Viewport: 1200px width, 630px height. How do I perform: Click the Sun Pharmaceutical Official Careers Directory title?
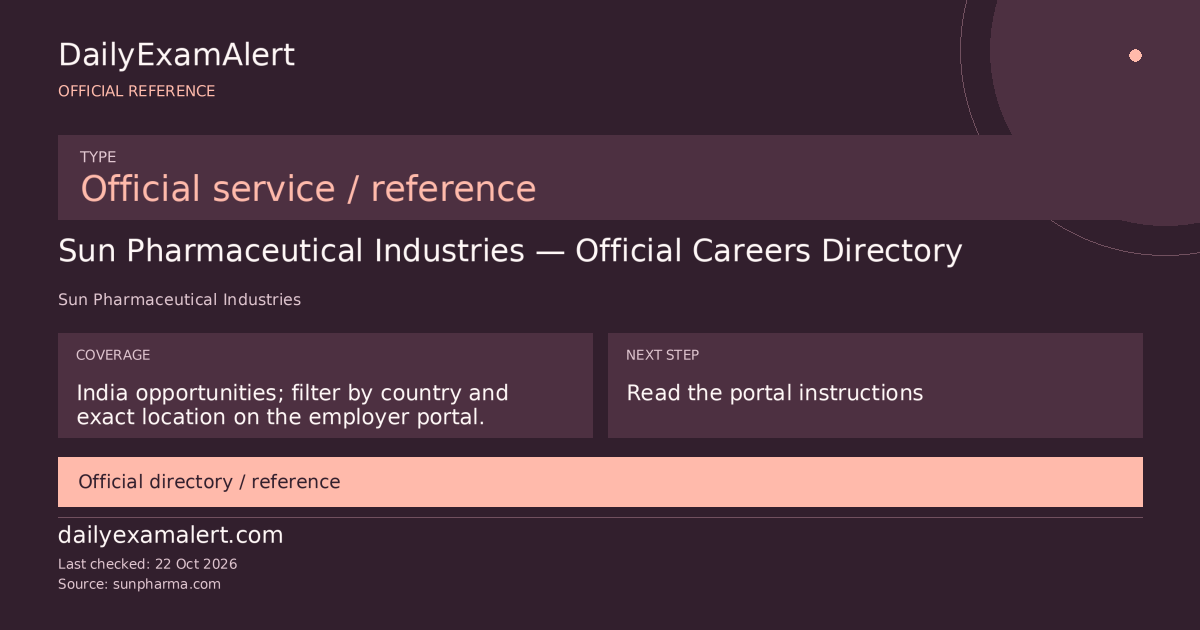click(x=510, y=251)
